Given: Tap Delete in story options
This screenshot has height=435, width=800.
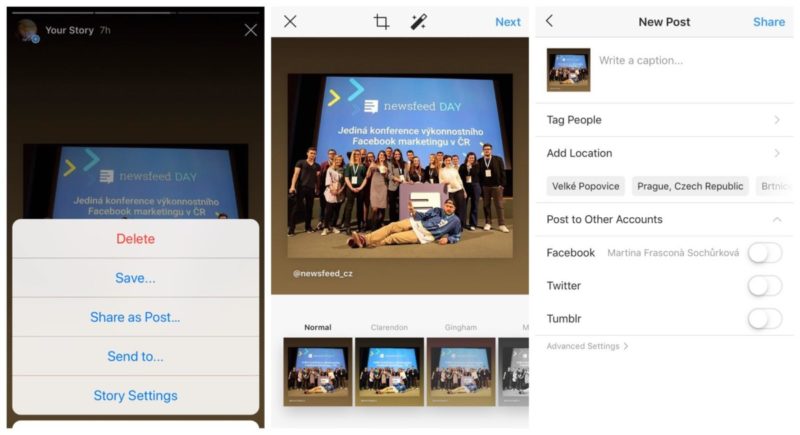Looking at the screenshot, I should point(135,239).
